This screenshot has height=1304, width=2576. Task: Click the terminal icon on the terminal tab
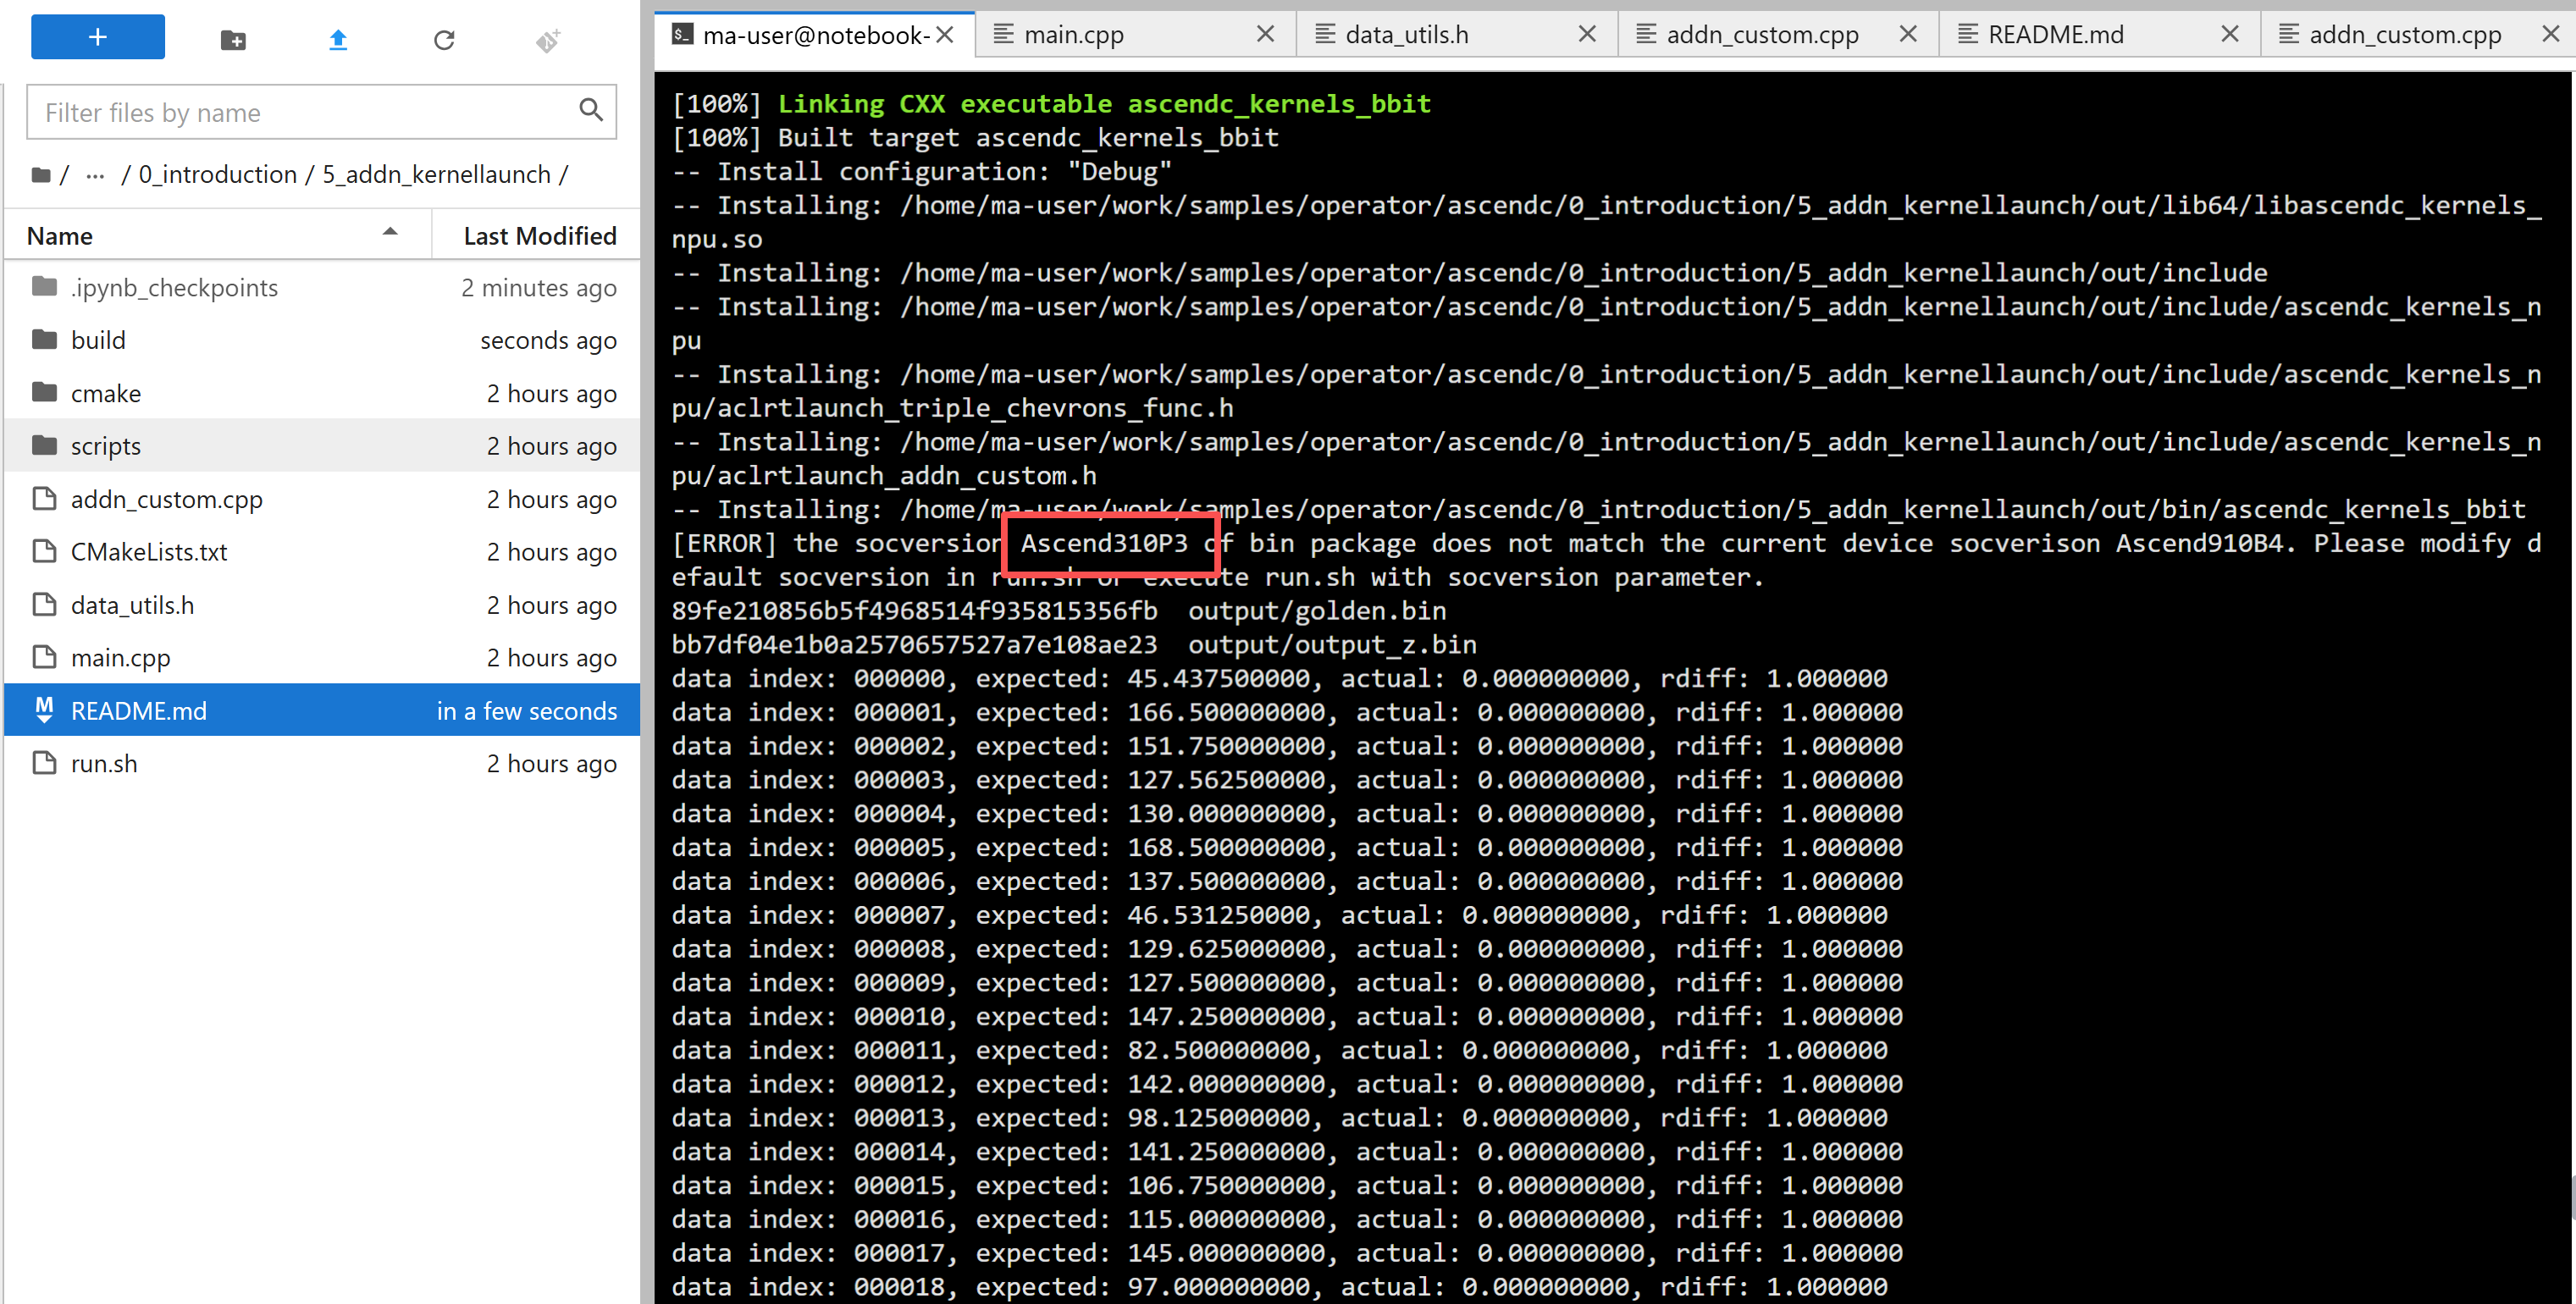tap(683, 35)
